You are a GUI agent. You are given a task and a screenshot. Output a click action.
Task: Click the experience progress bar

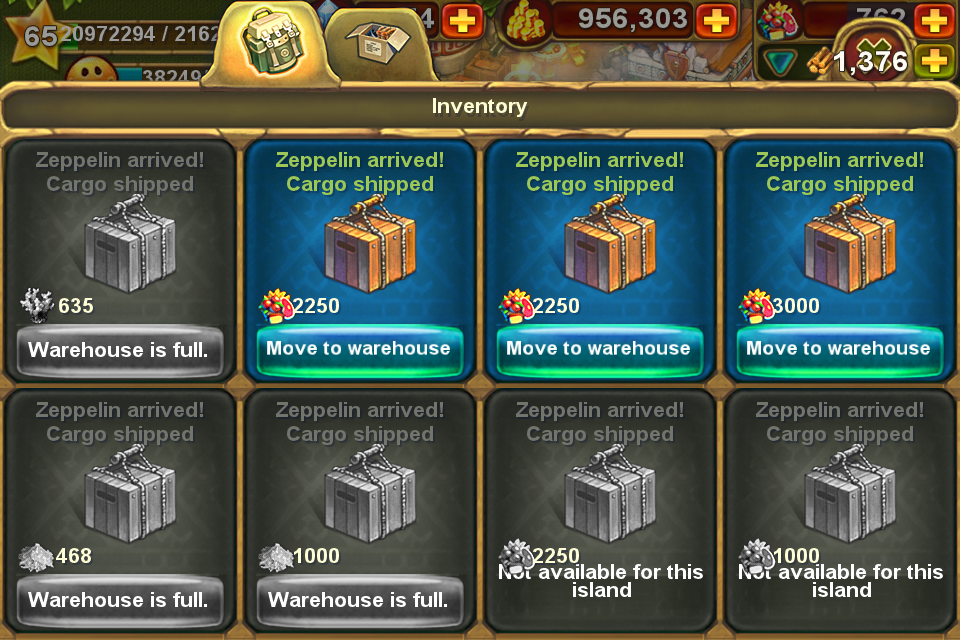[x=138, y=36]
